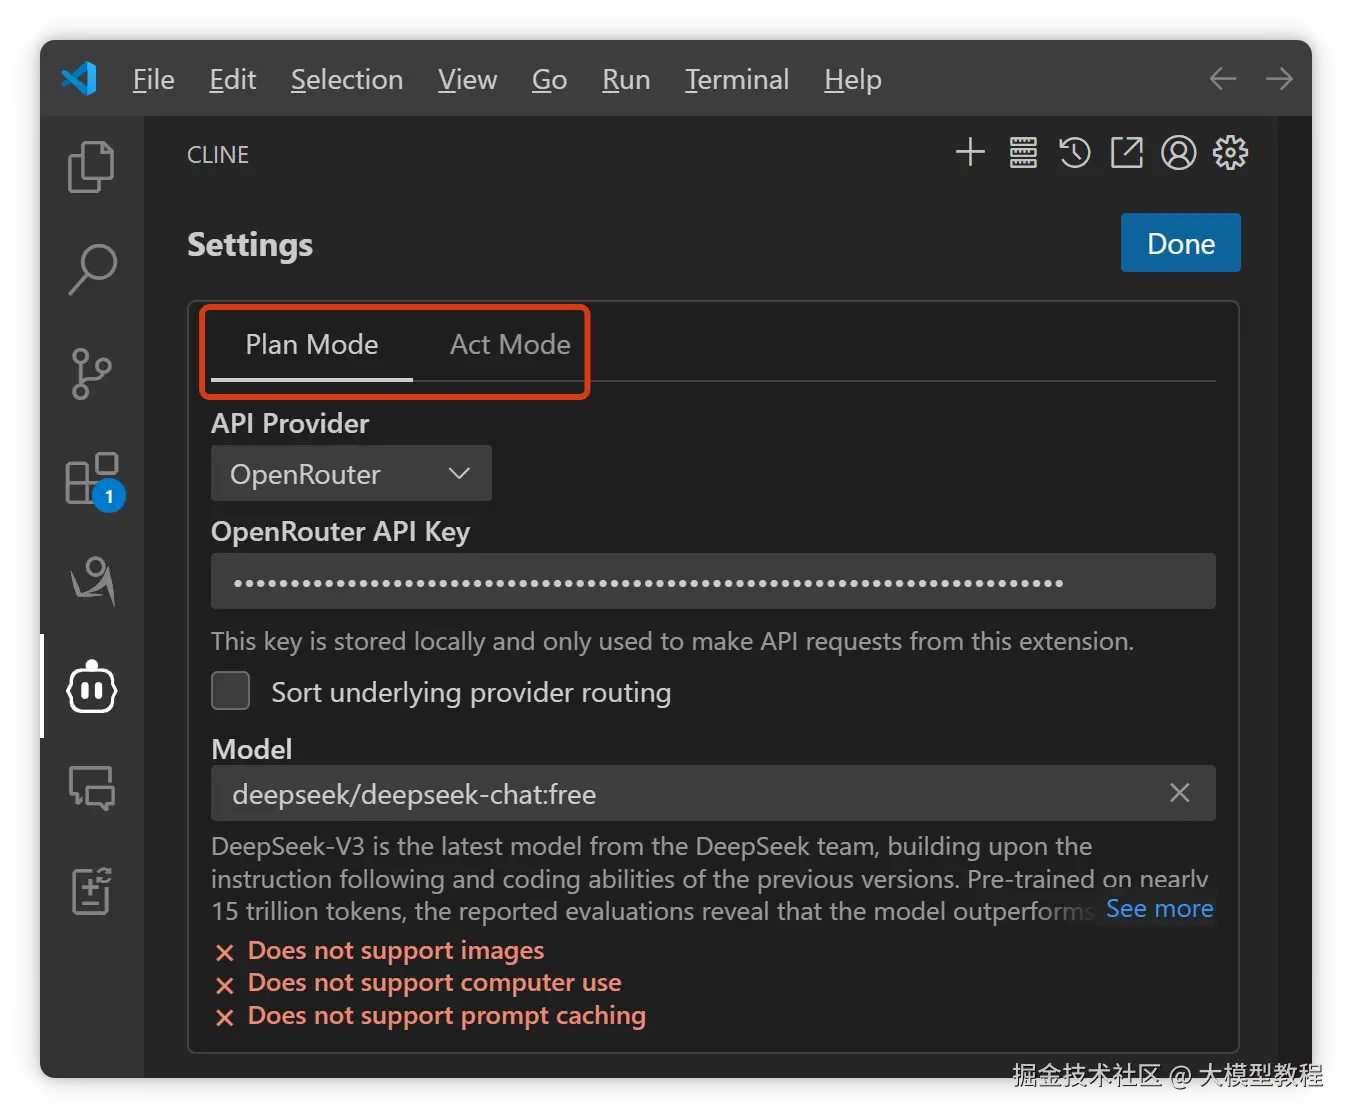Clear the deepseek model field with X
1352x1118 pixels.
pyautogui.click(x=1180, y=793)
